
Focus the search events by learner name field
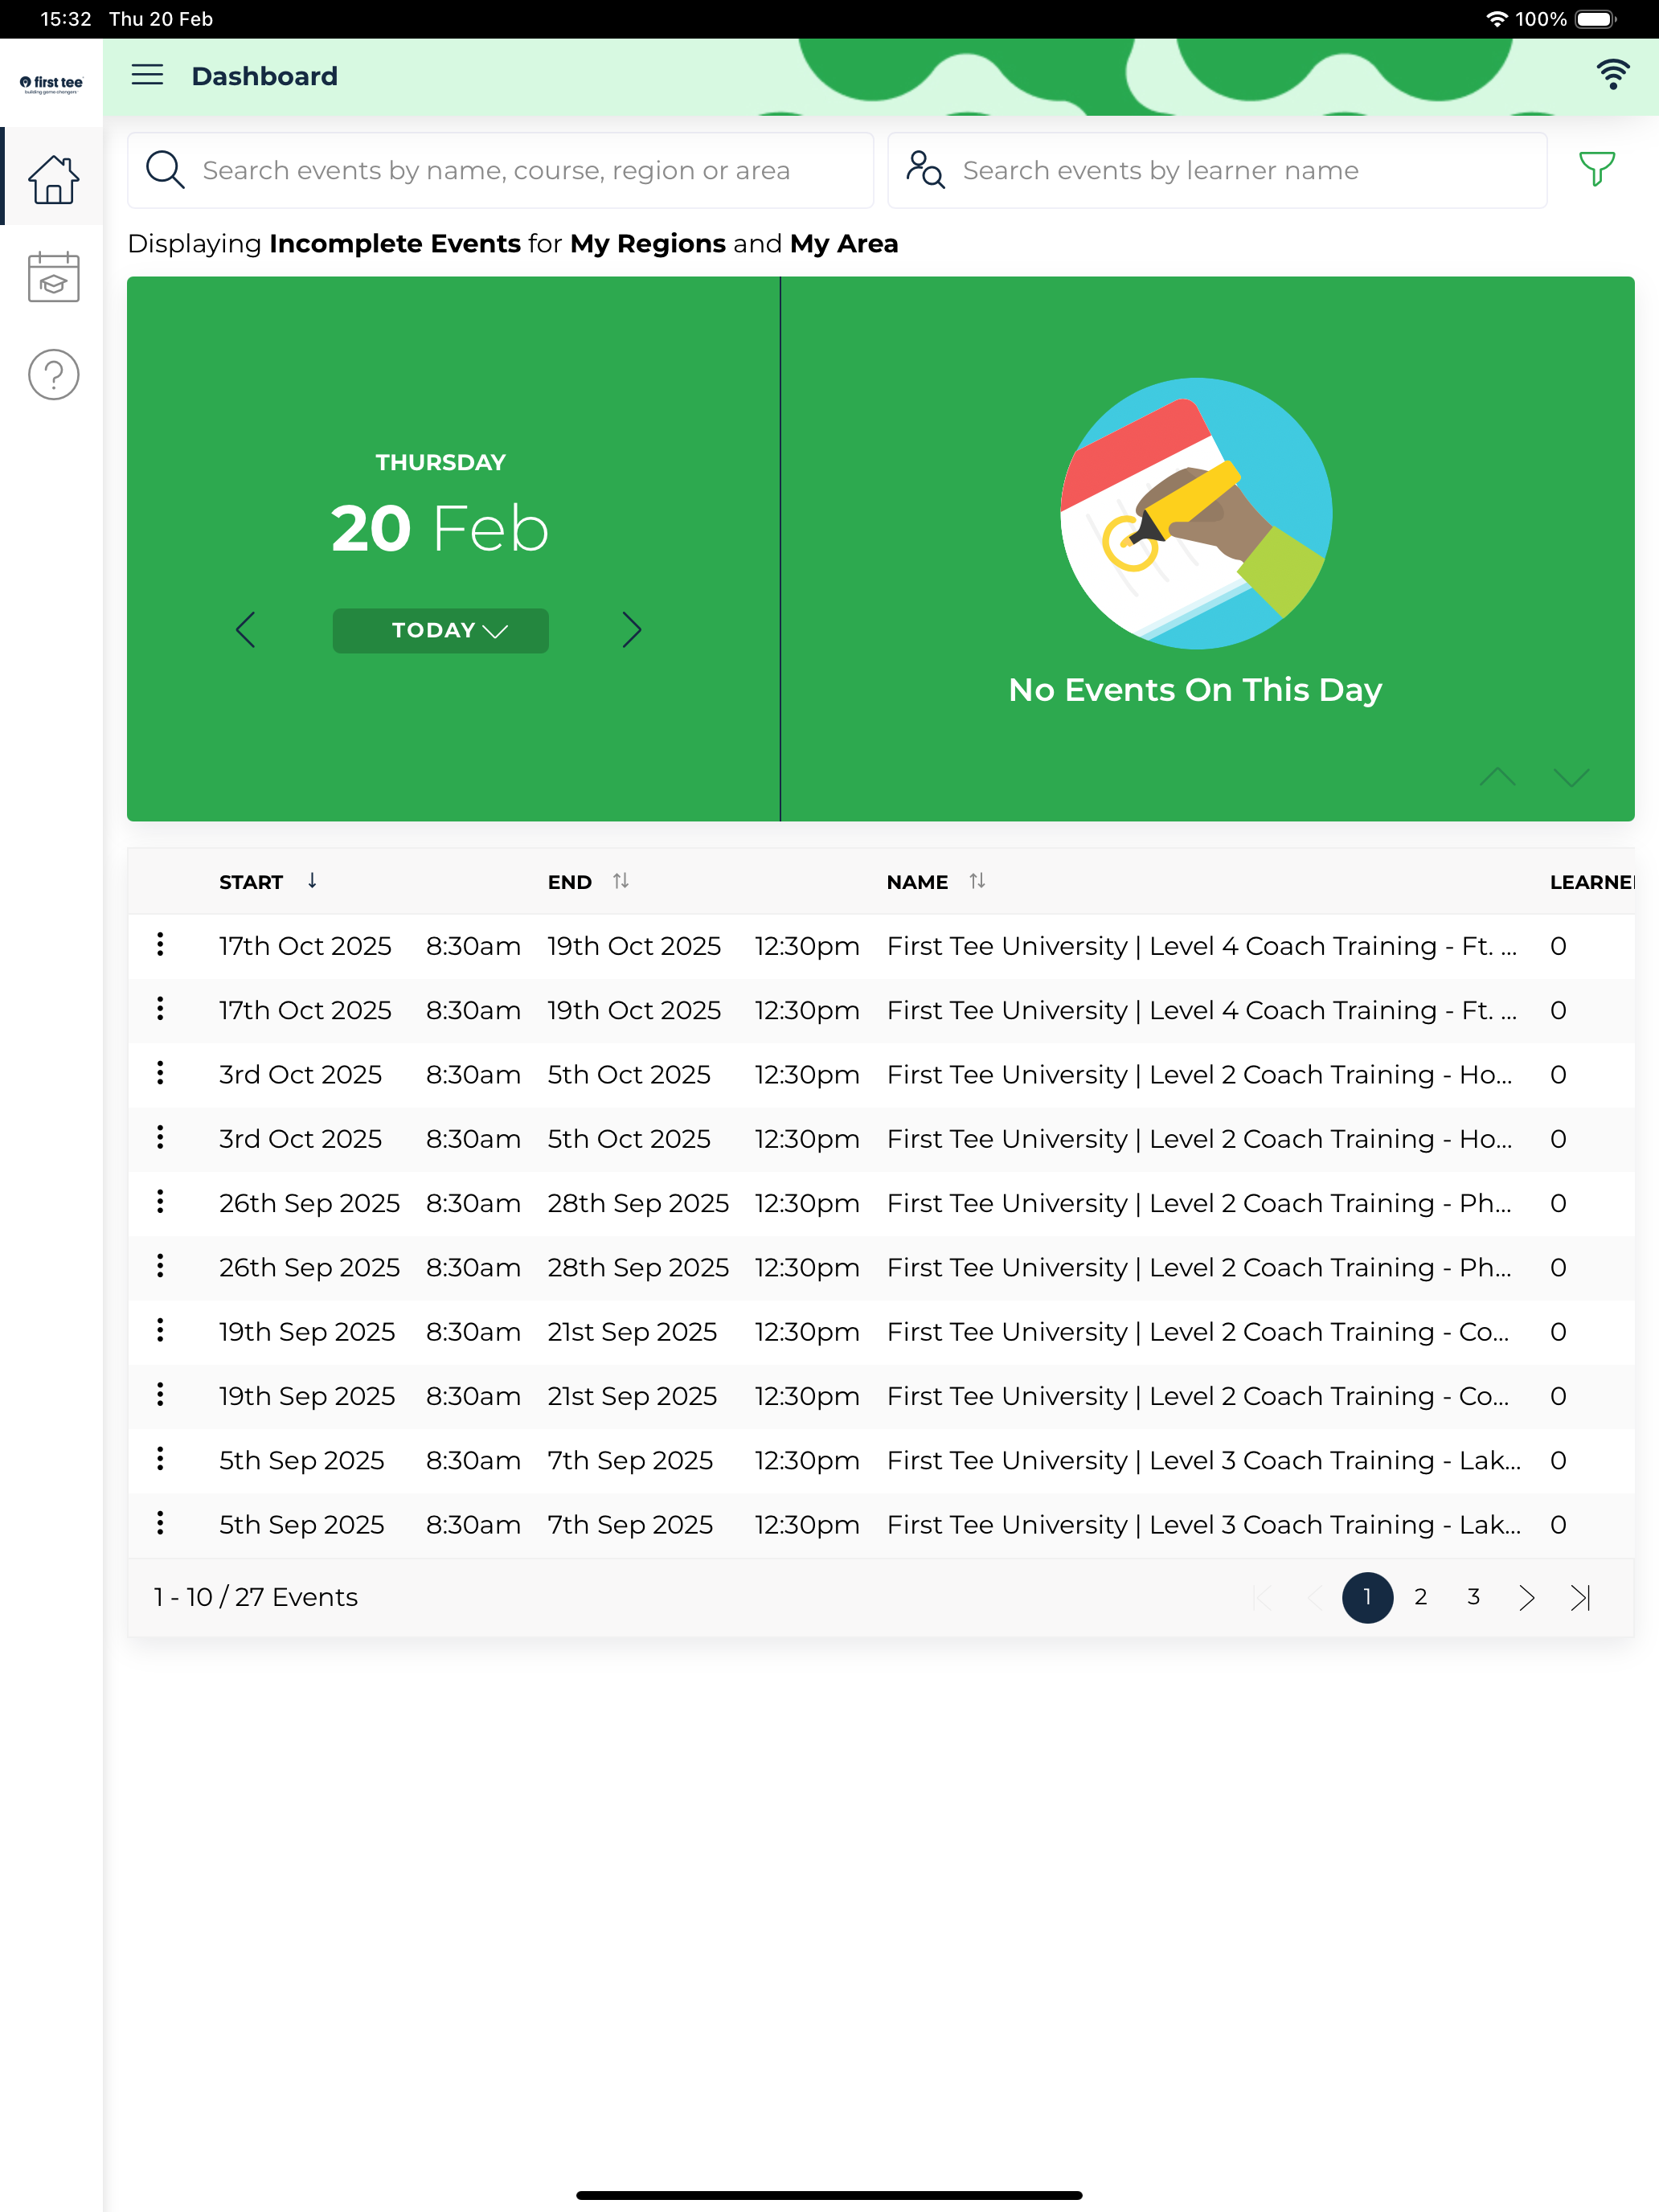(1217, 170)
